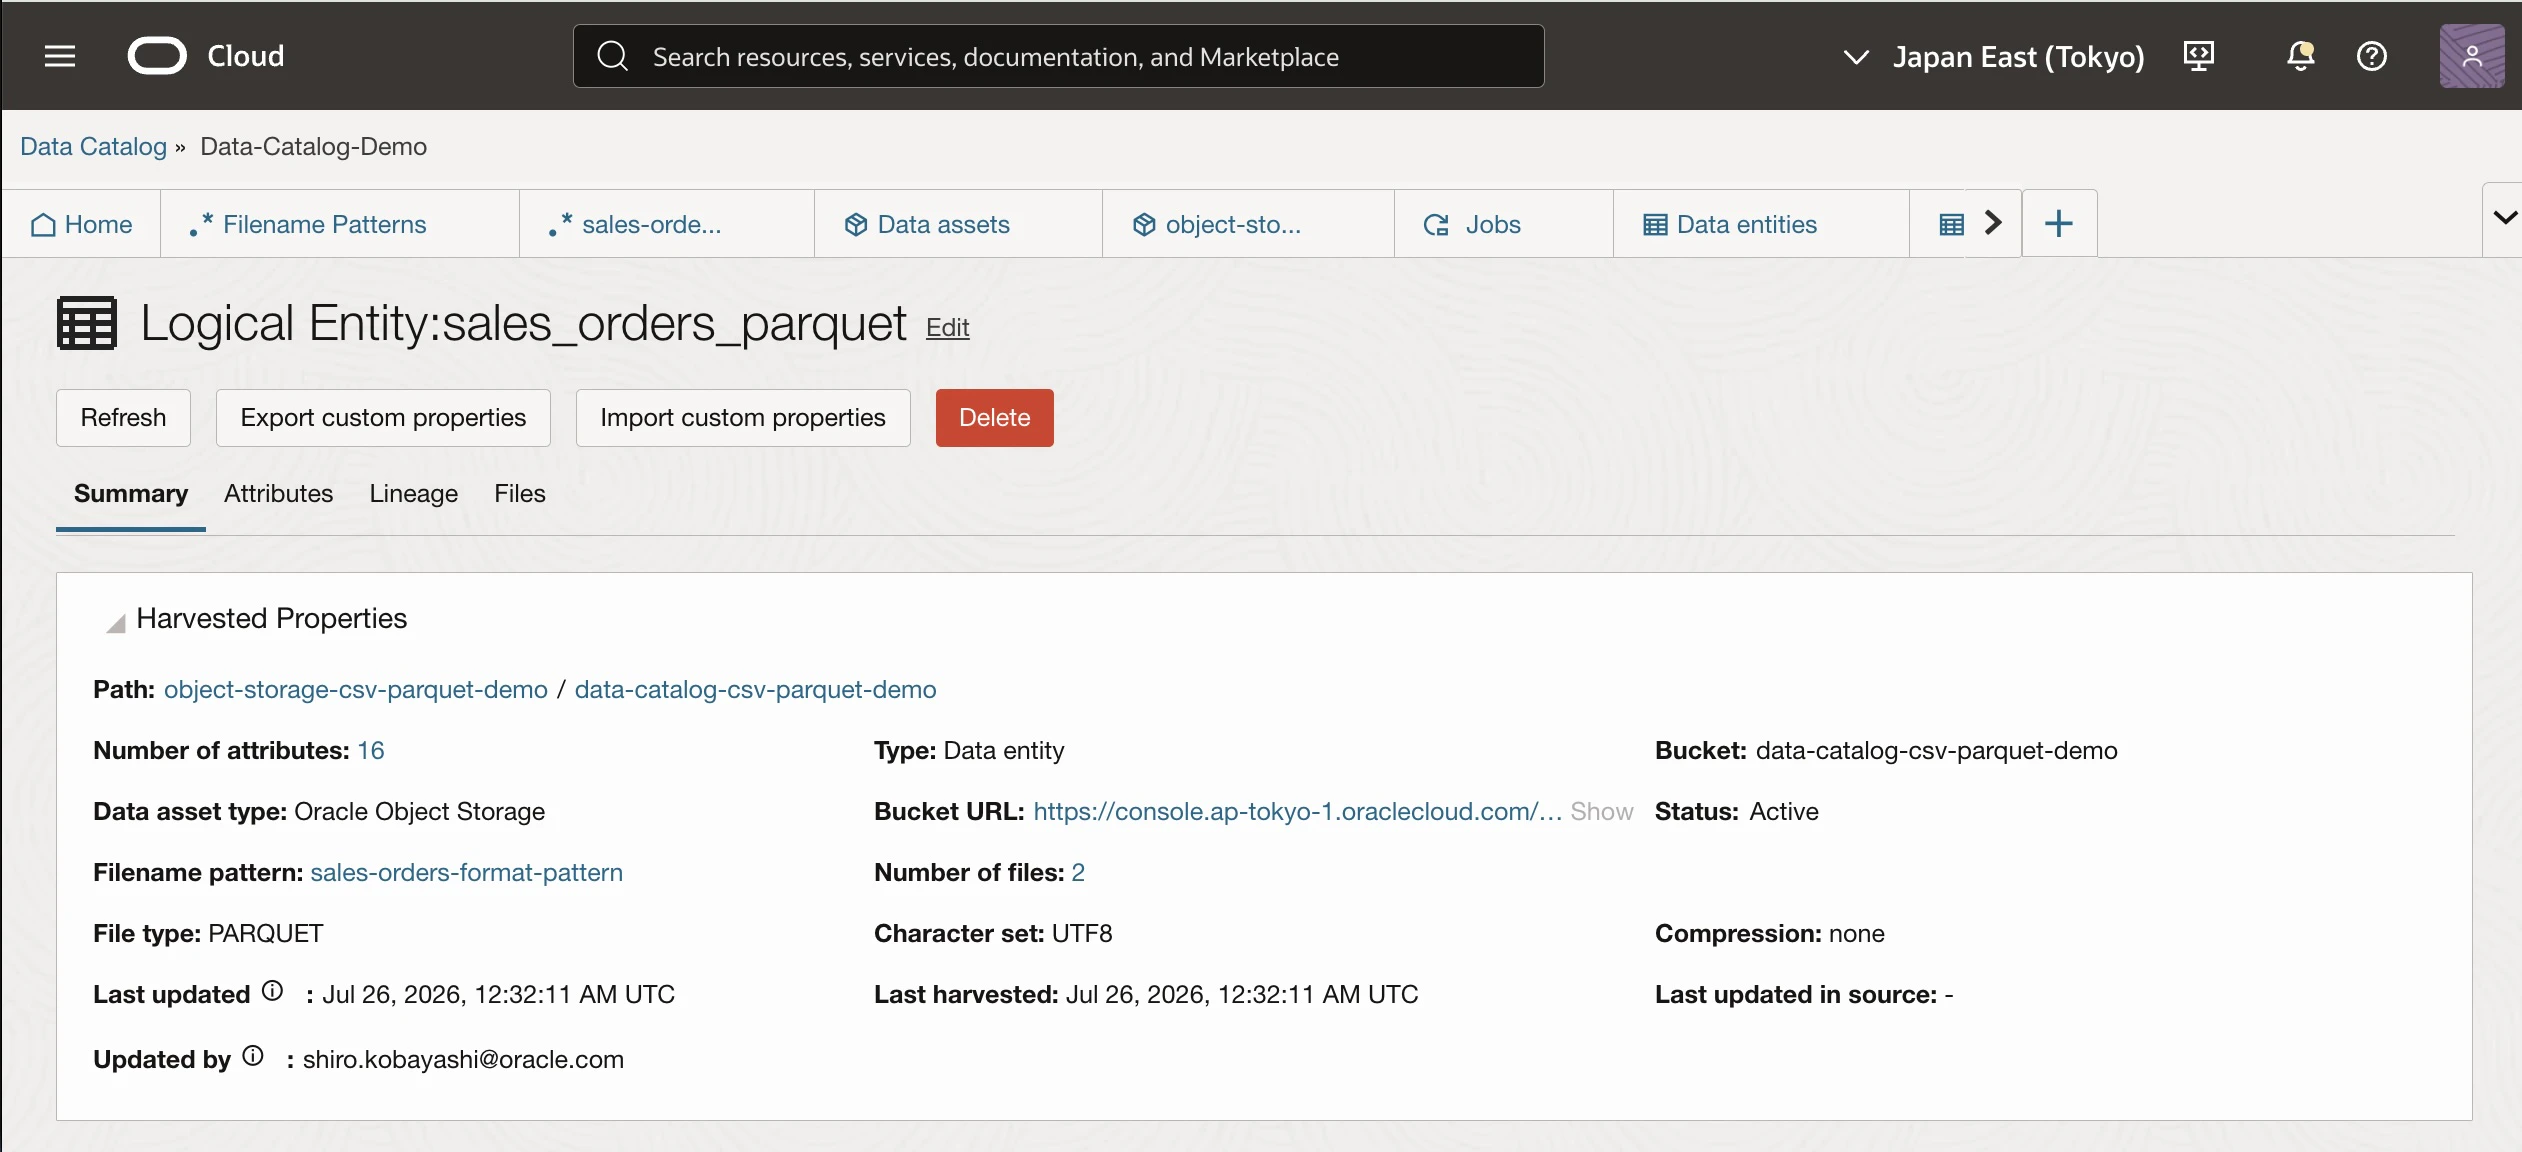Screen dimensions: 2522x1152
Task: Switch to the Jobs tab
Action: click(x=1504, y=224)
